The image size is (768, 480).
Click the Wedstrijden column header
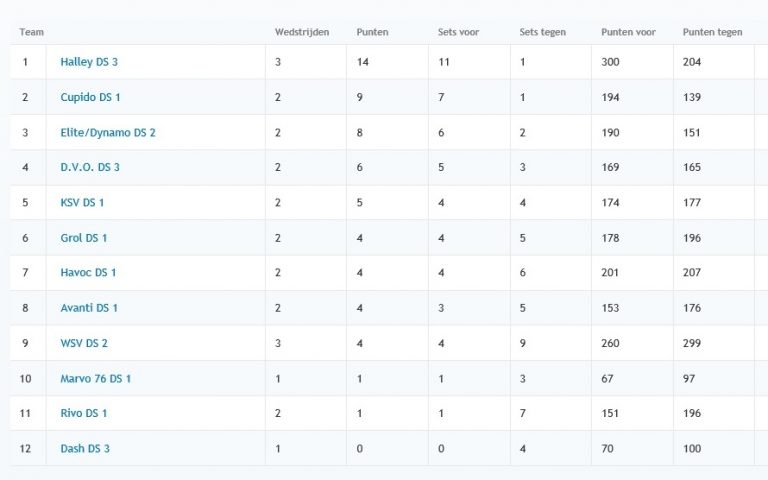[x=302, y=32]
